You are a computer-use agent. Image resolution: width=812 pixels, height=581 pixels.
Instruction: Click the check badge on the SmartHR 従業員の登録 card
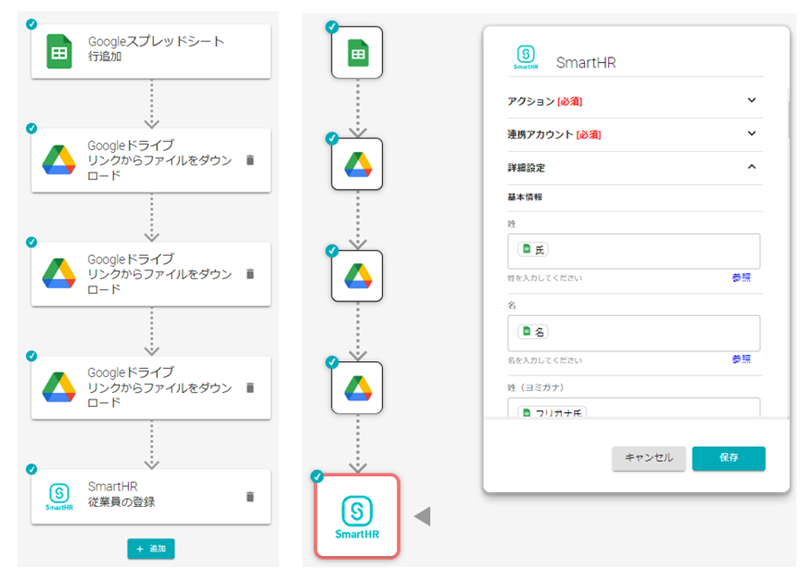click(x=32, y=469)
